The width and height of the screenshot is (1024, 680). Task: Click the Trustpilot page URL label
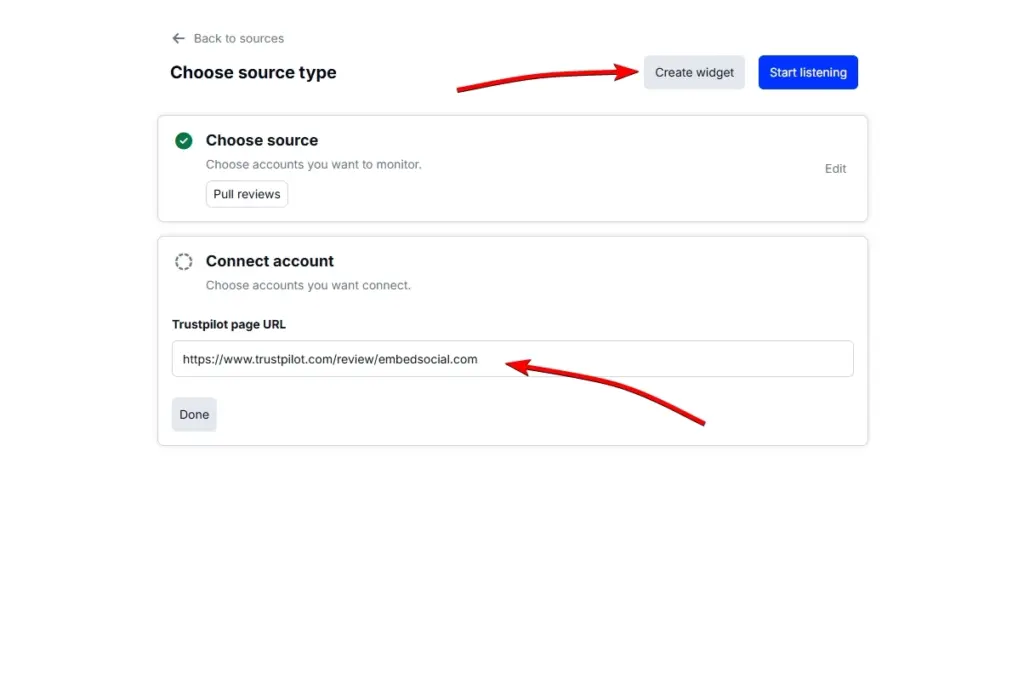point(229,324)
